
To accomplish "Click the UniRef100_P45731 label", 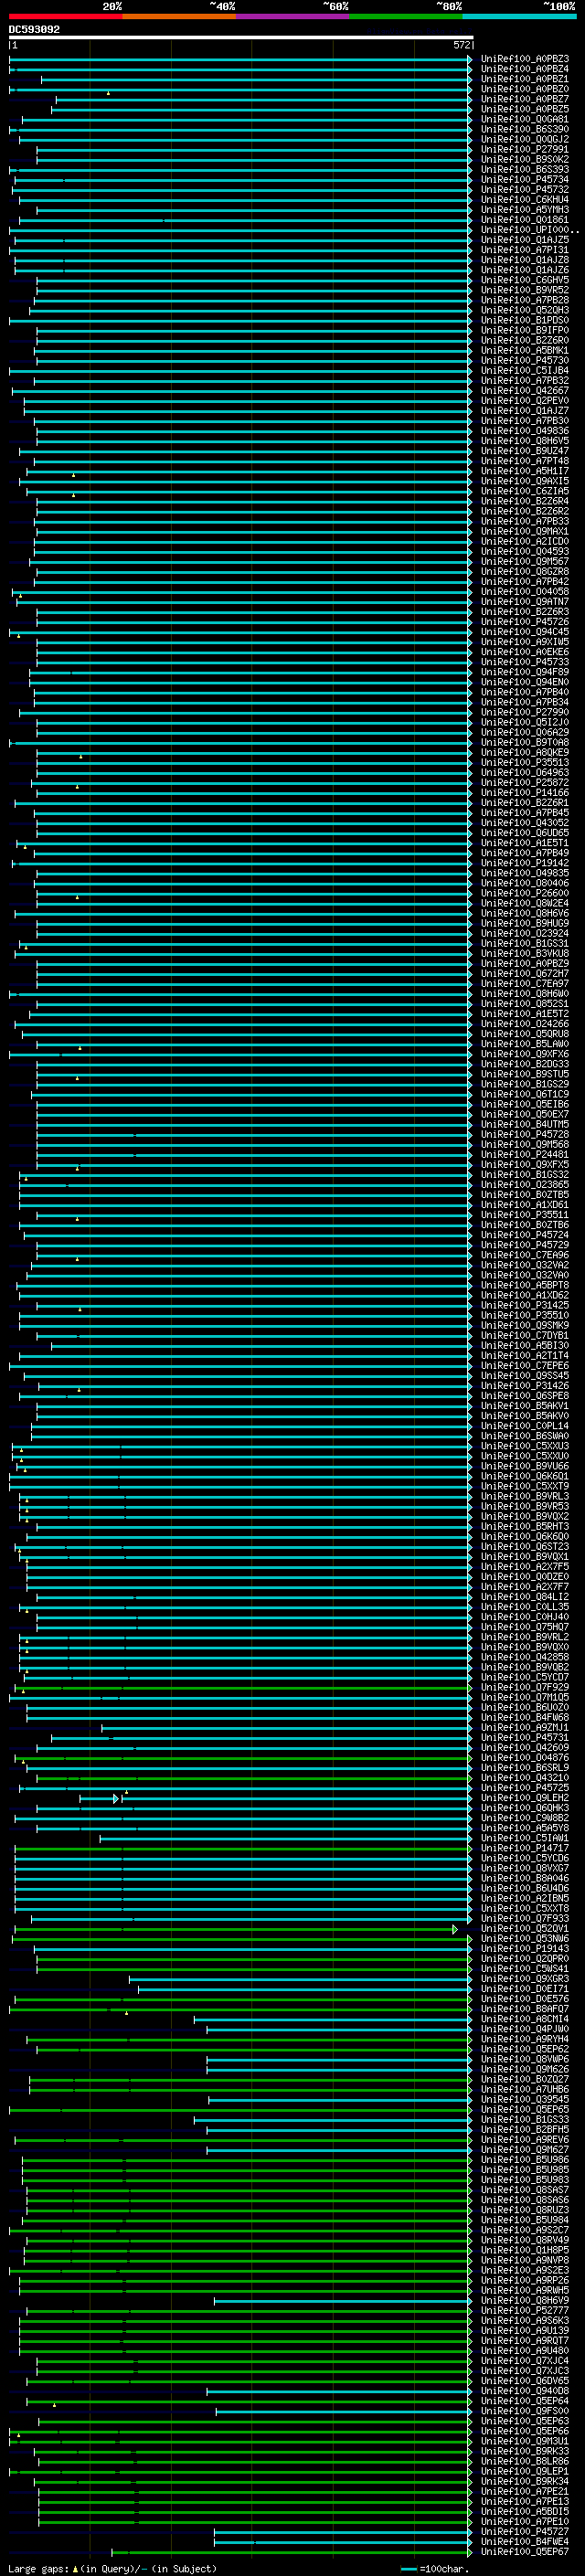I will [x=525, y=1738].
